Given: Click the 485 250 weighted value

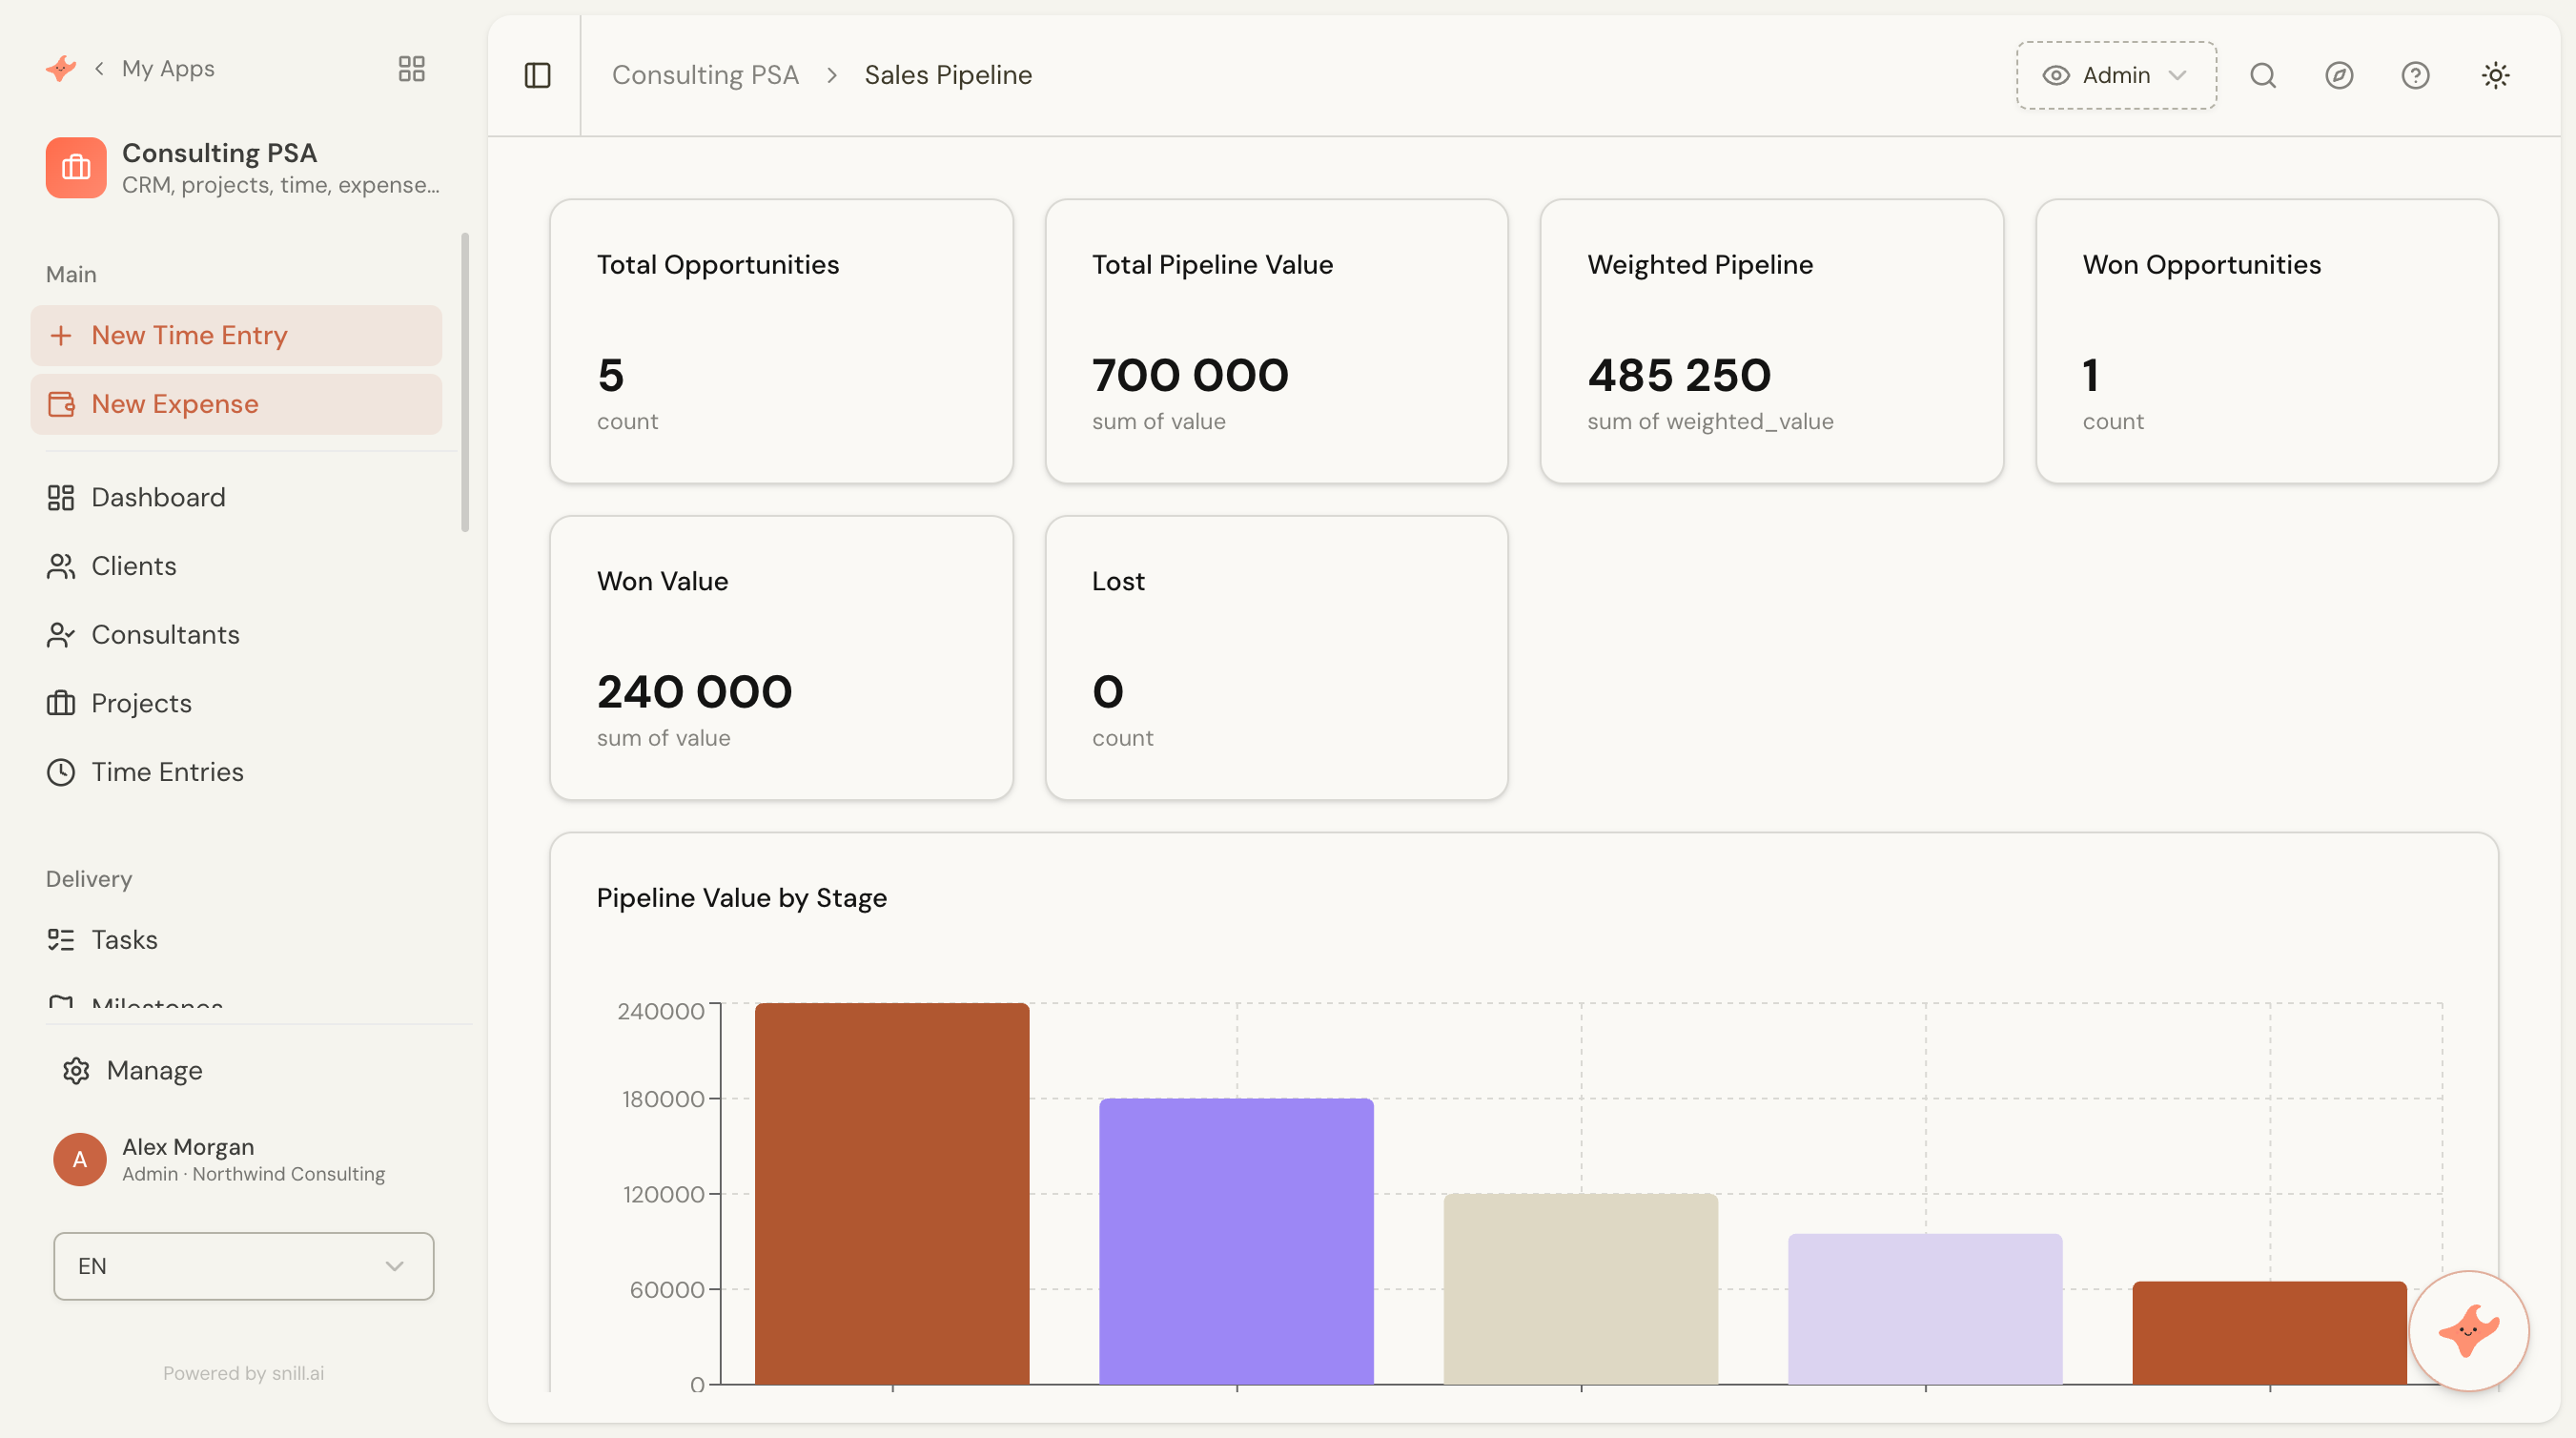Looking at the screenshot, I should 1679,375.
